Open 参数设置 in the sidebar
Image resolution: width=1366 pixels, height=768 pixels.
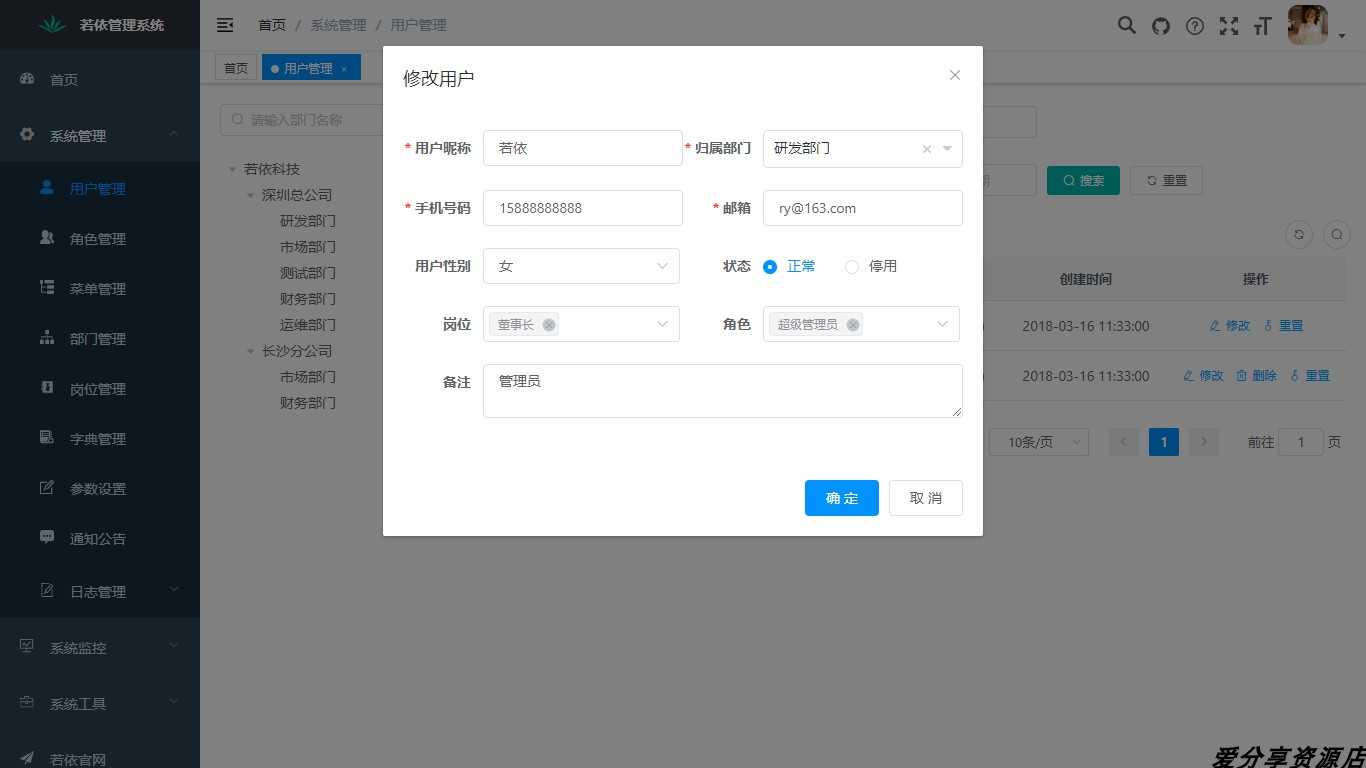point(100,488)
